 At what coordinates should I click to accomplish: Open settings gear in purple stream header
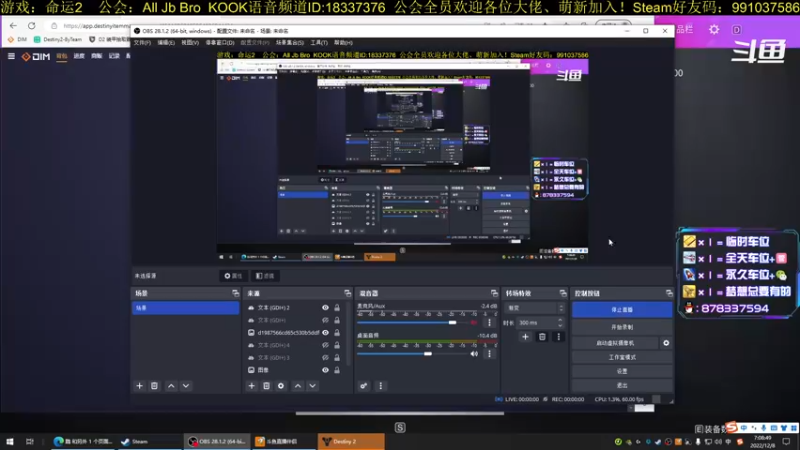[x=714, y=30]
